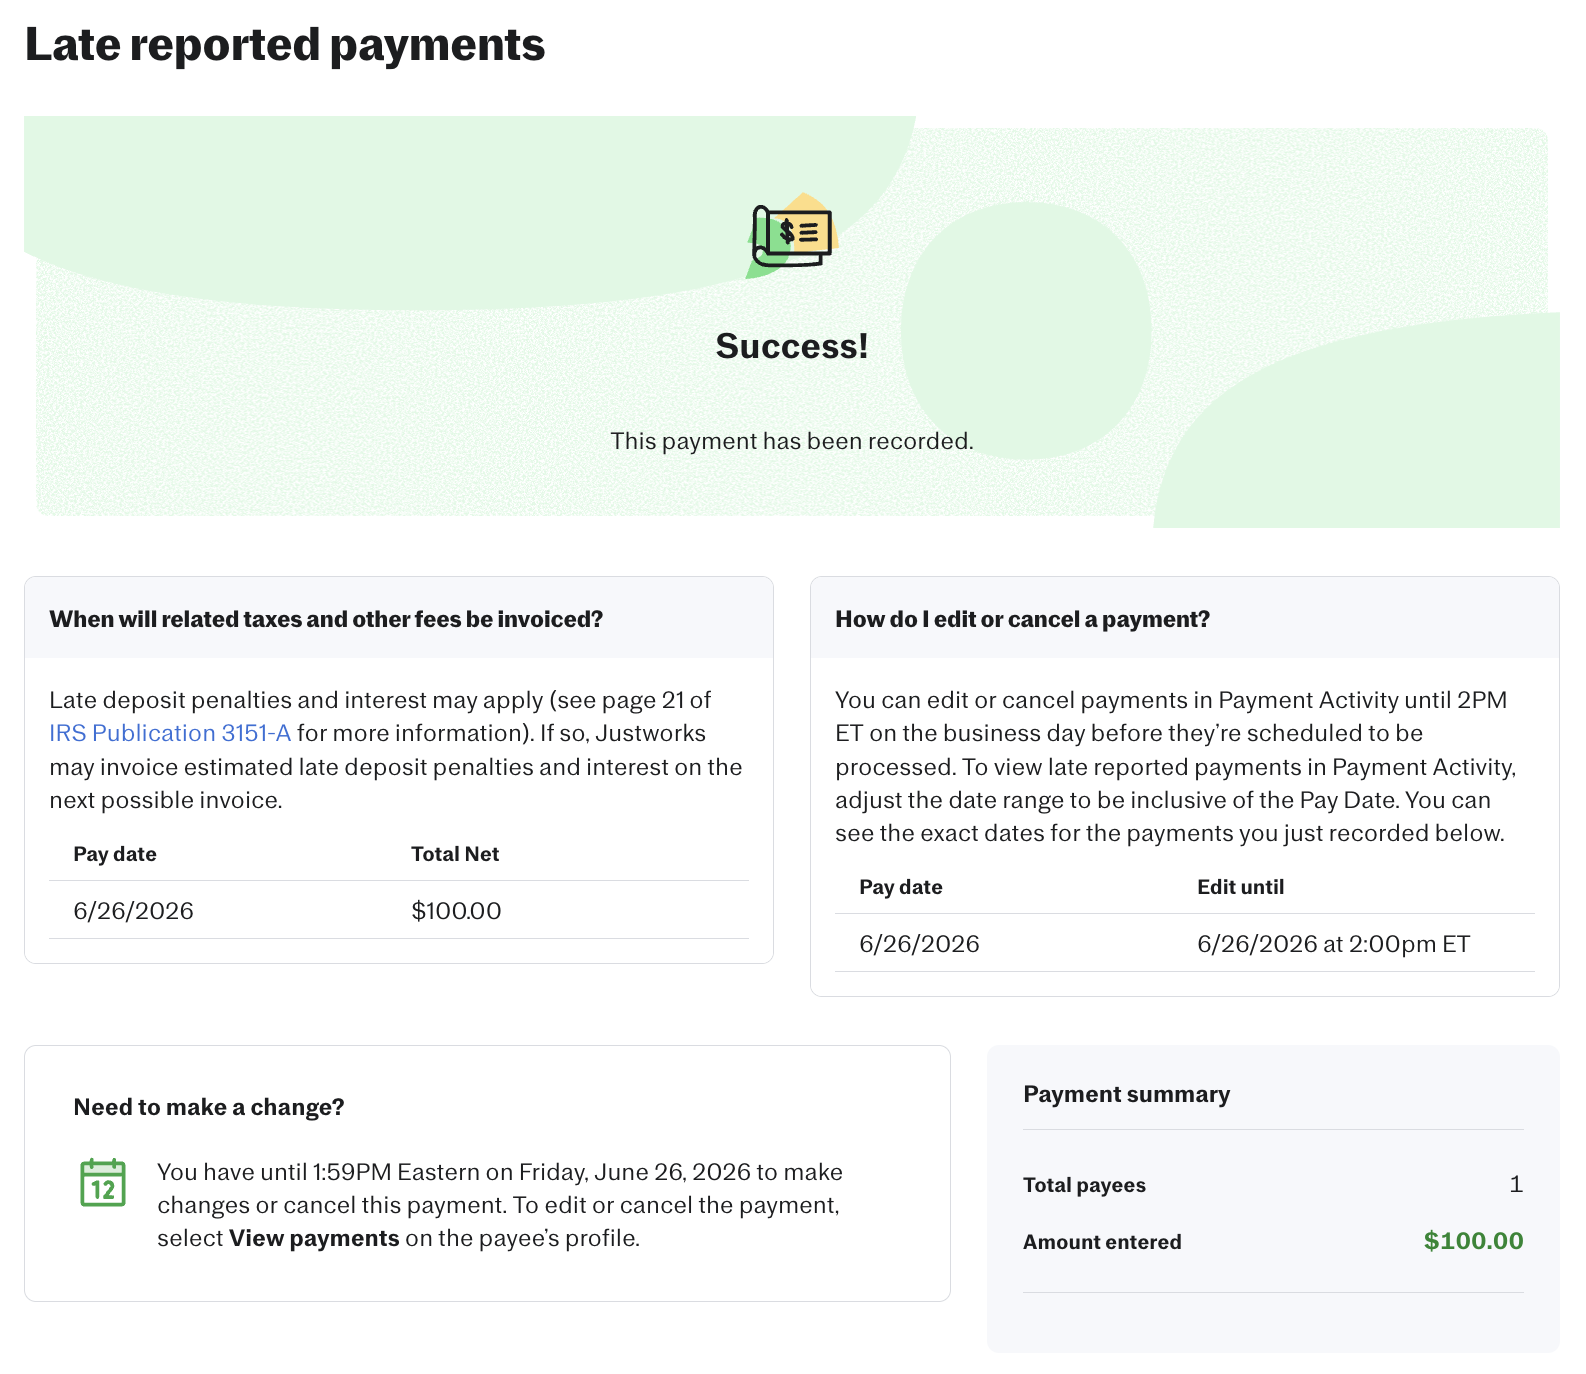This screenshot has height=1374, width=1586.
Task: Click 'Pay date' header in the edit table
Action: click(901, 887)
